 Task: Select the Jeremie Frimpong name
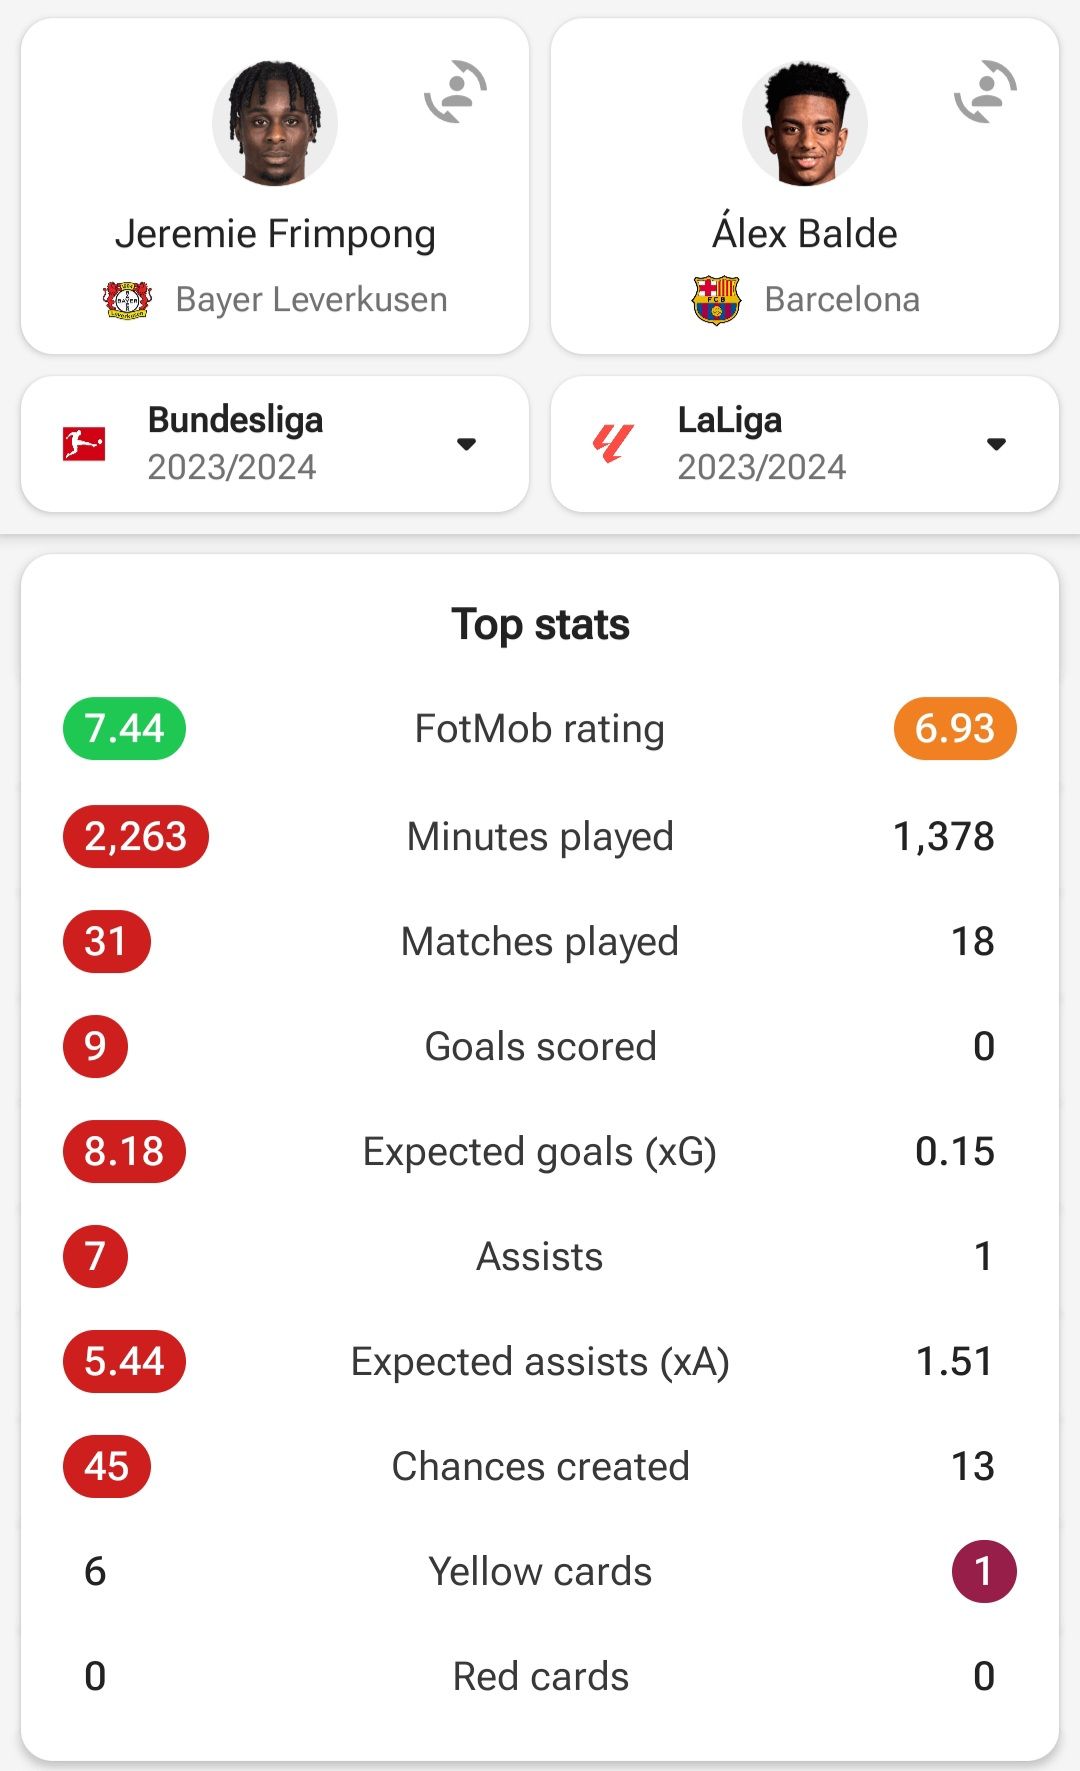275,234
